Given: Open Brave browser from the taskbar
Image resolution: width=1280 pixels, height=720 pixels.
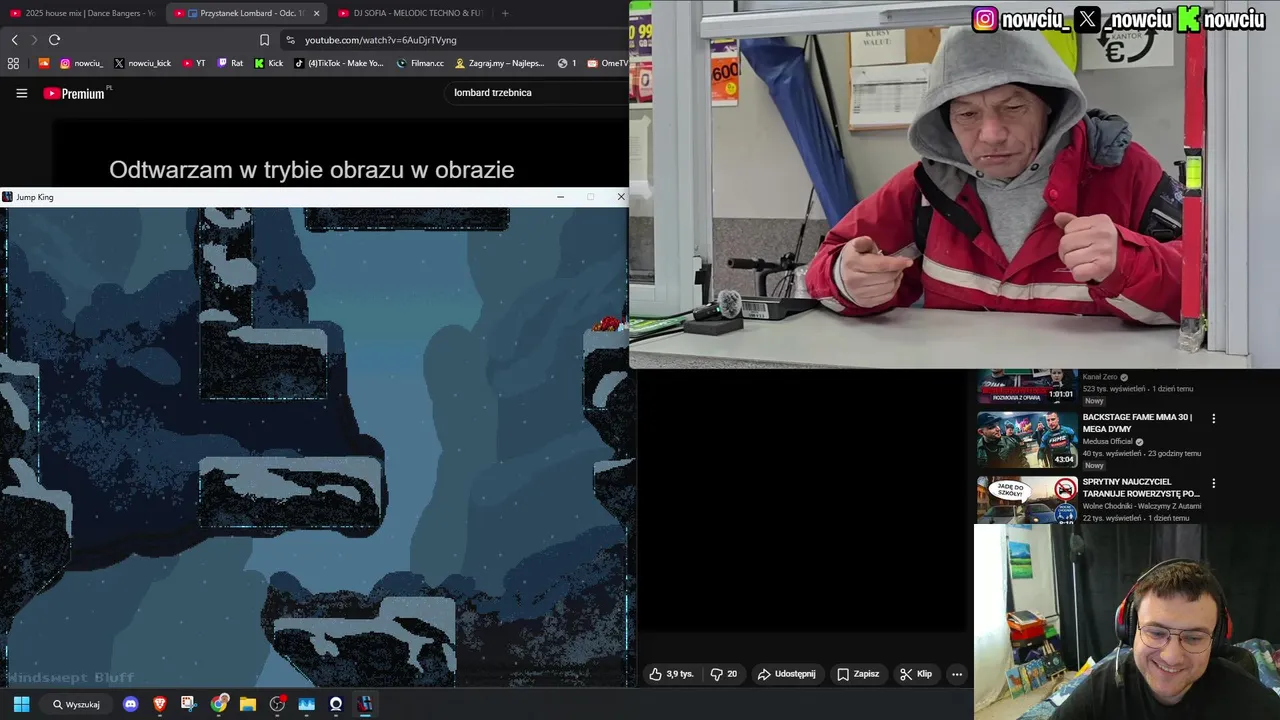Looking at the screenshot, I should click(160, 704).
